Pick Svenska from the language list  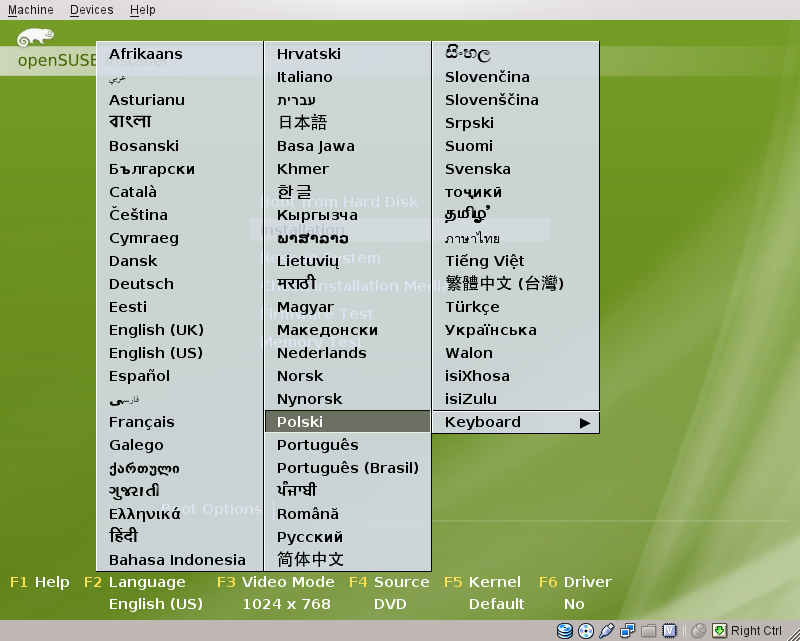(x=478, y=169)
